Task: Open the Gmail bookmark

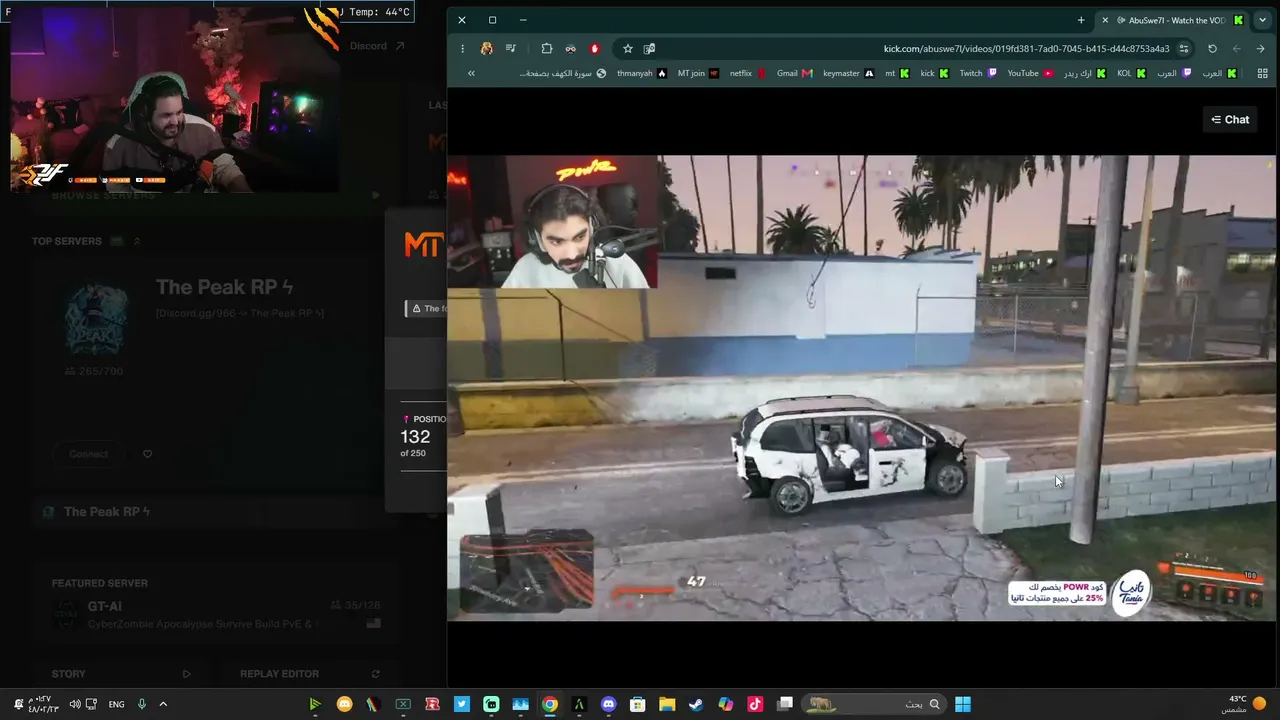Action: coord(794,73)
